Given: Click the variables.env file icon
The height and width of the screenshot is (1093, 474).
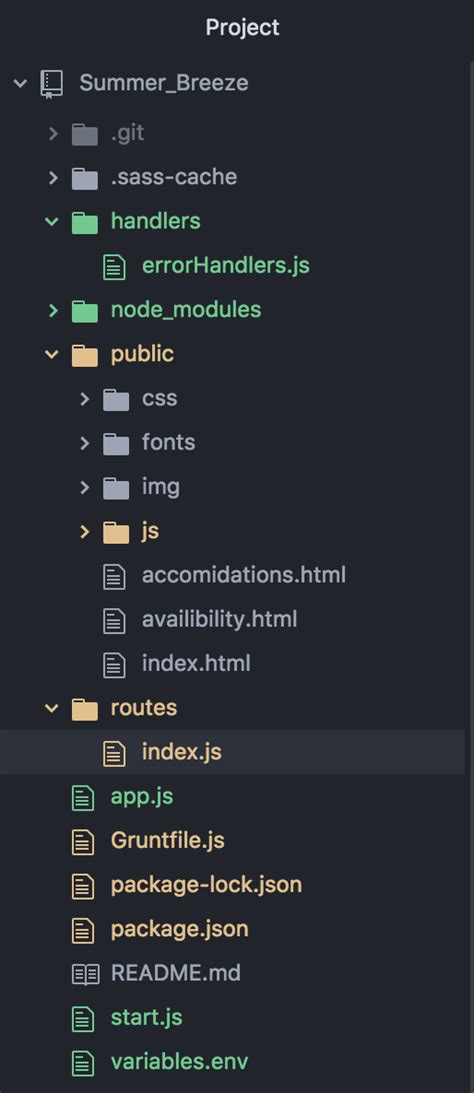Looking at the screenshot, I should [83, 1062].
